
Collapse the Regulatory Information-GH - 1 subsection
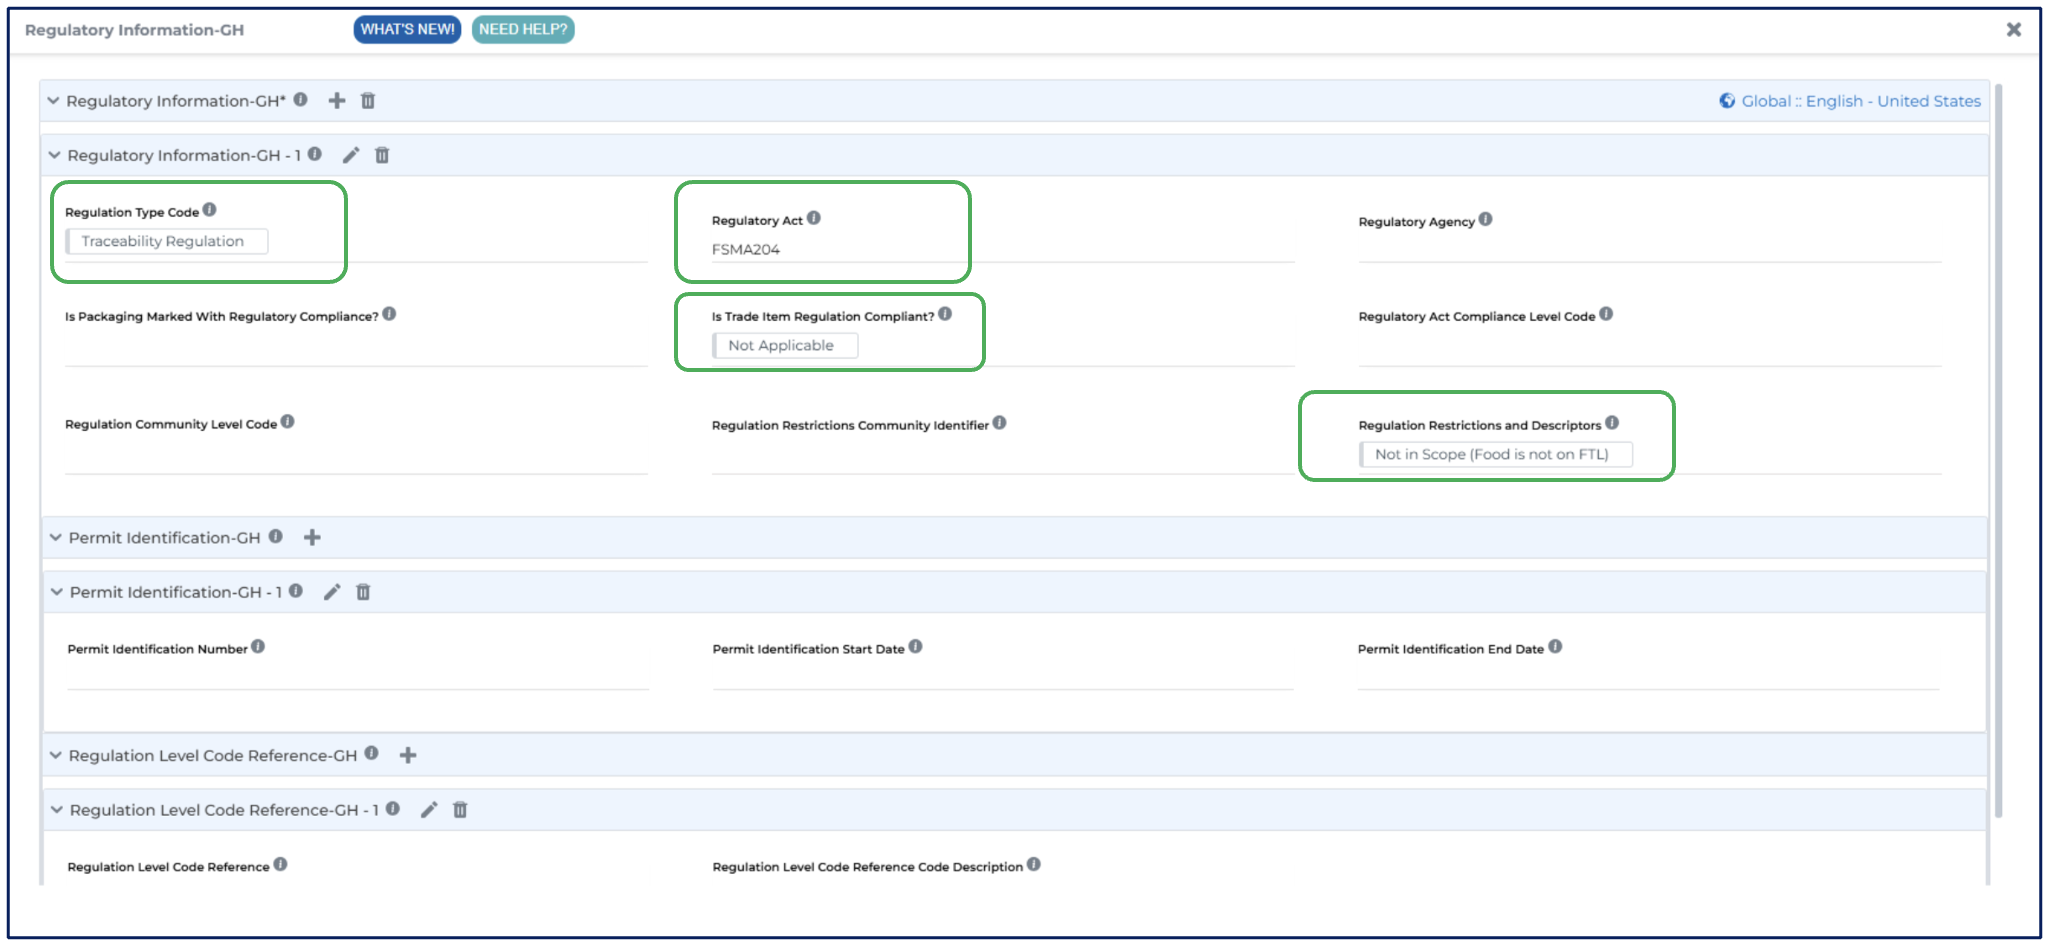coord(54,155)
